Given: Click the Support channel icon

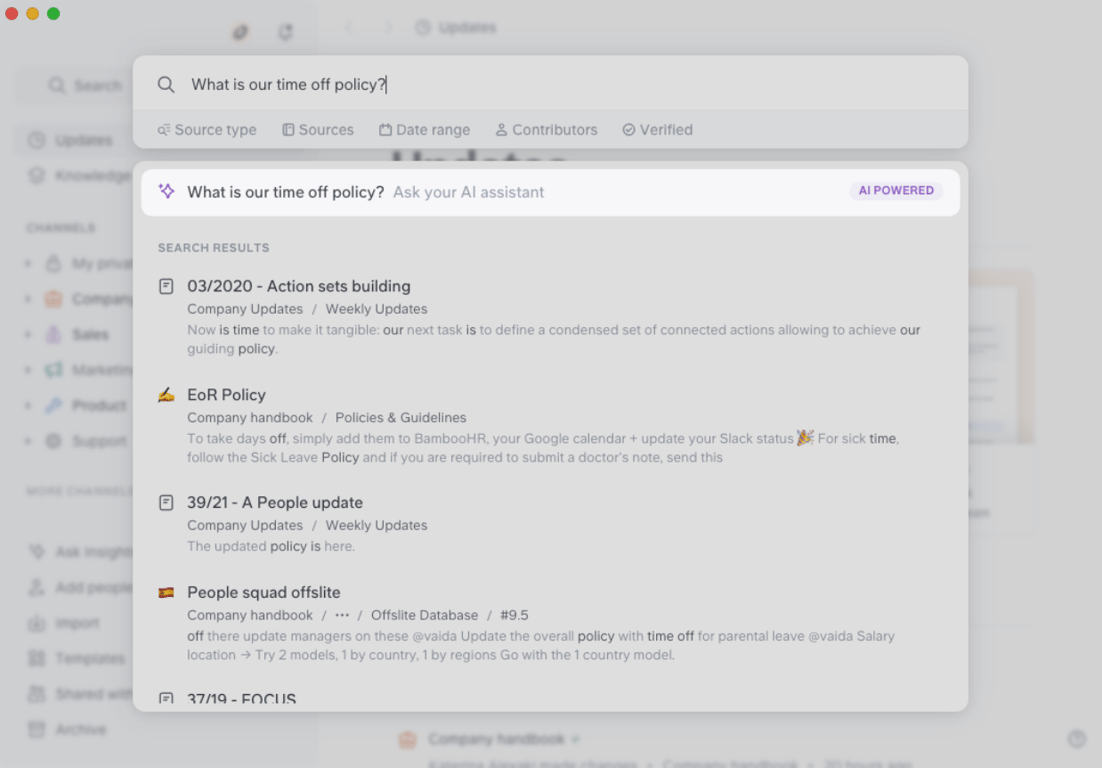Looking at the screenshot, I should (x=53, y=441).
